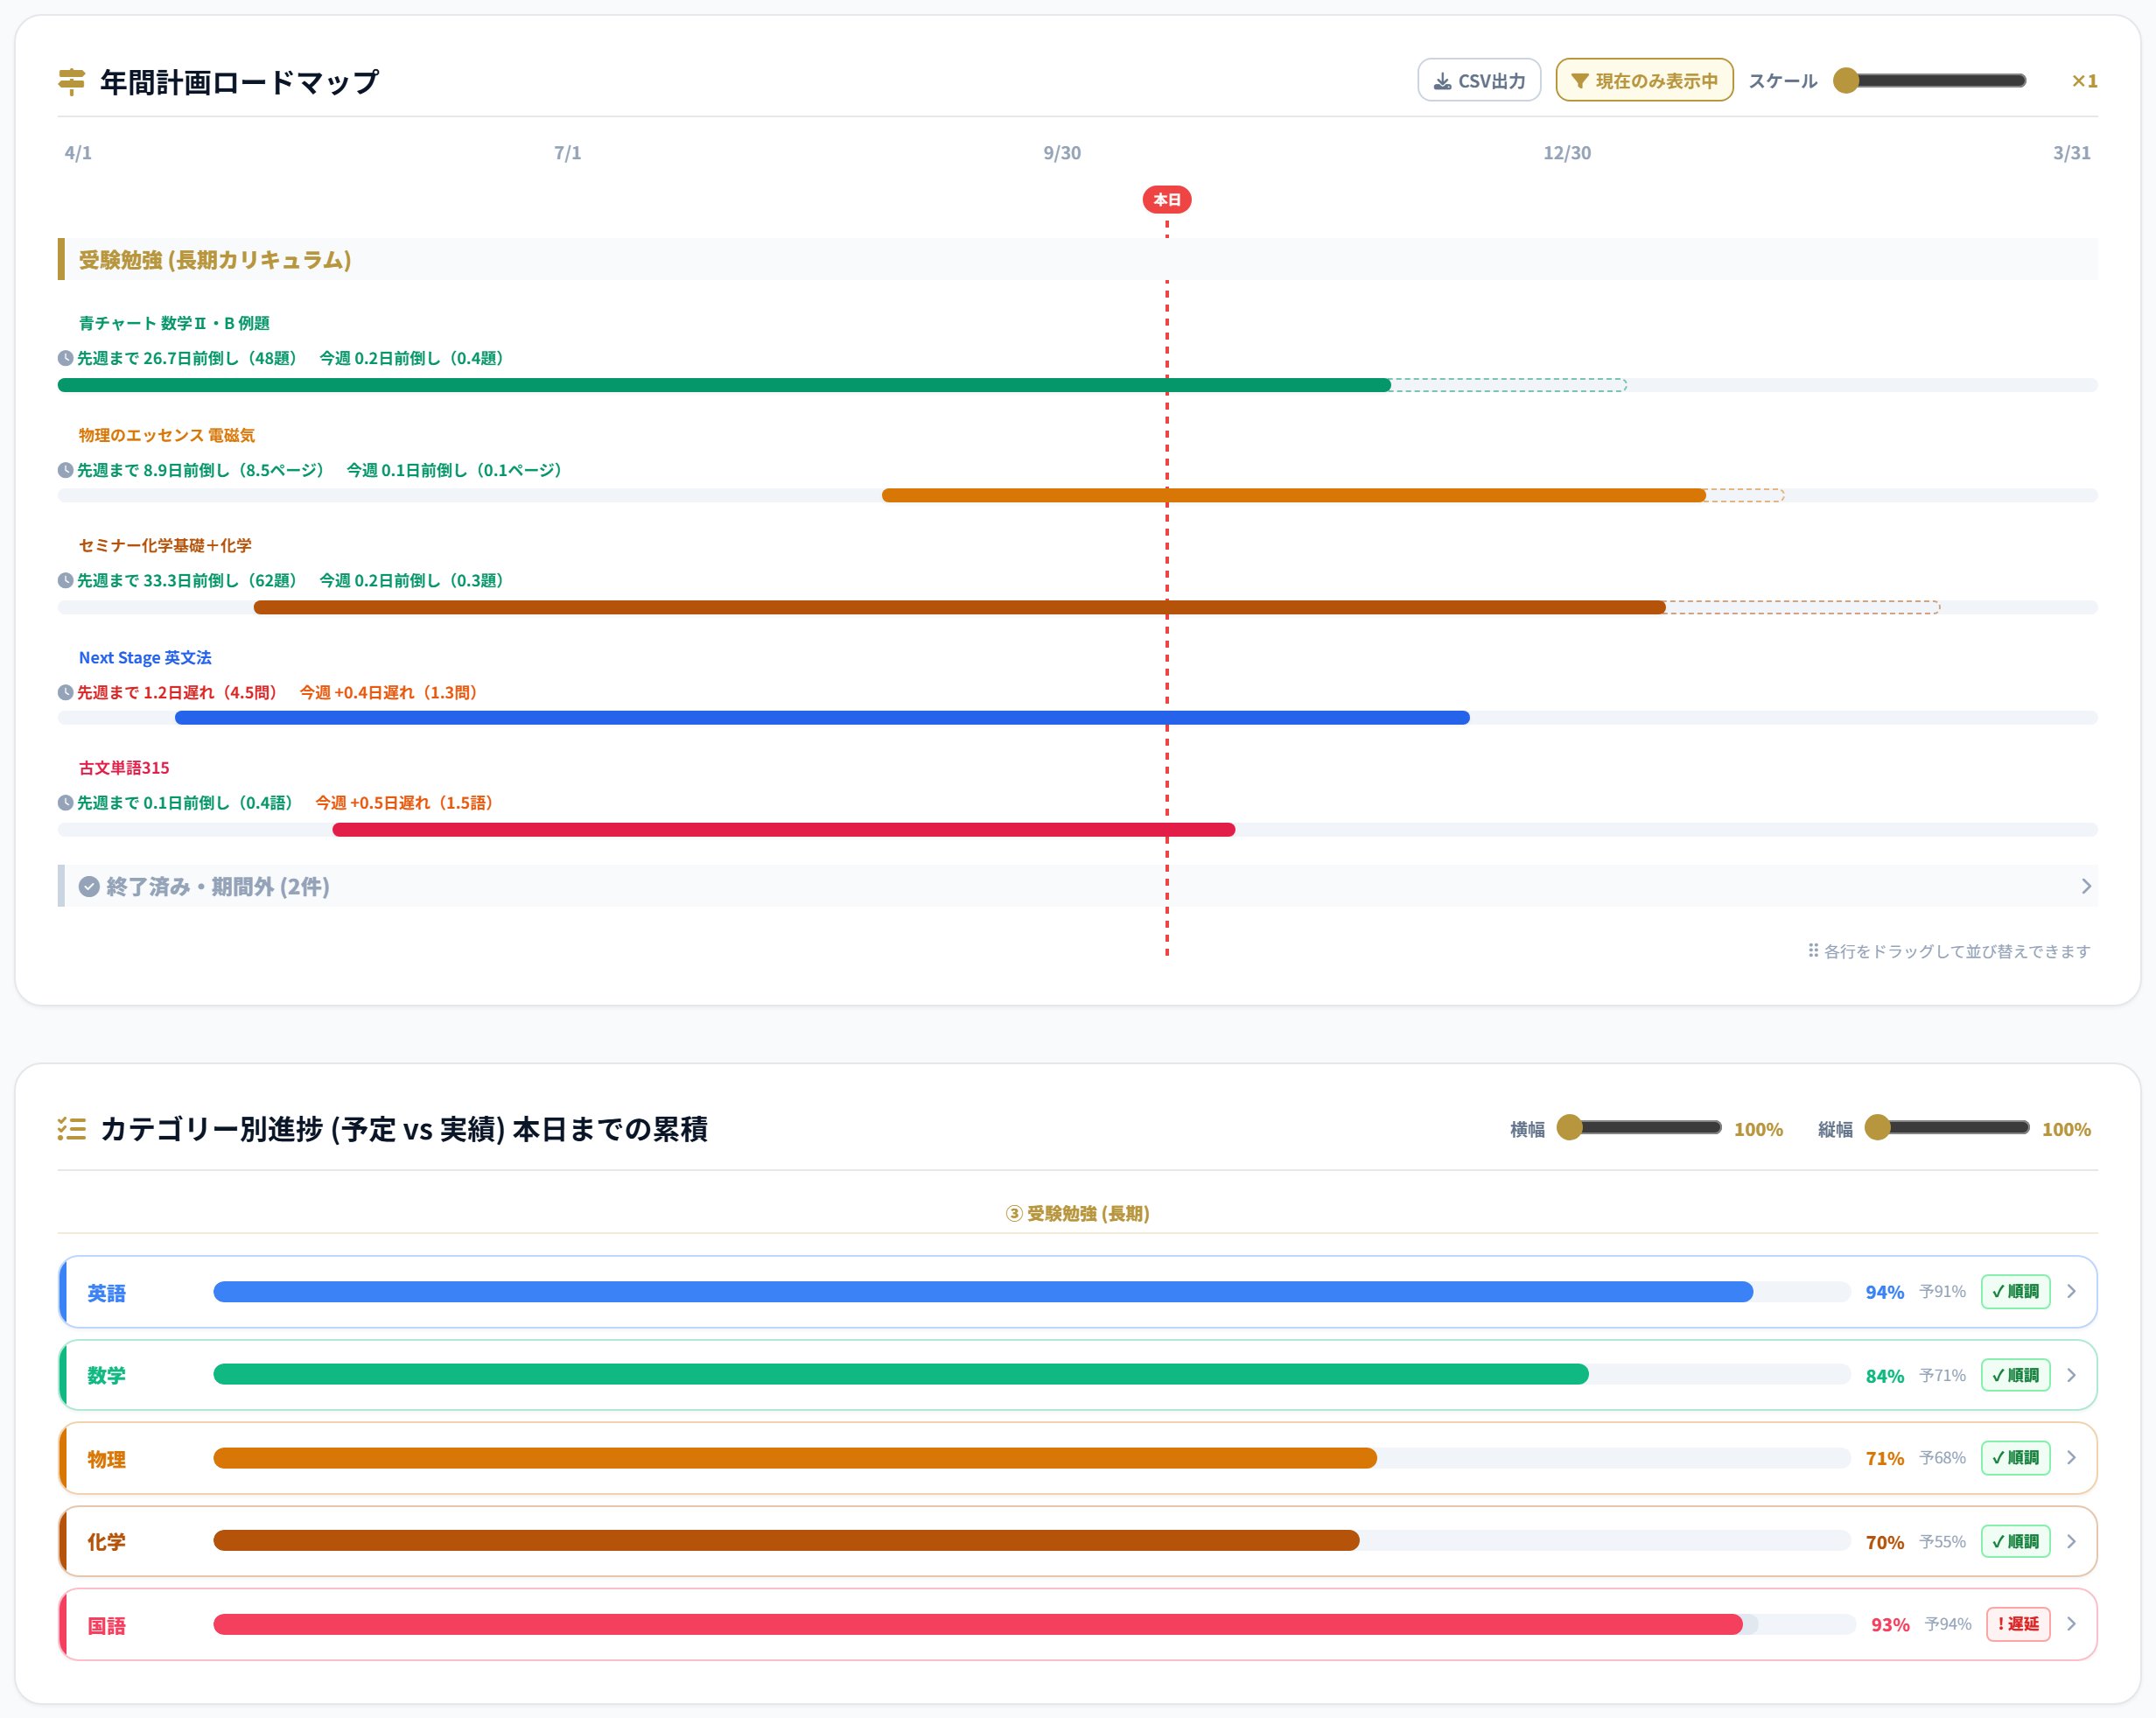Click the roadmap signpost icon beside 年間計画ロードマップ
2156x1718 pixels.
pyautogui.click(x=71, y=82)
